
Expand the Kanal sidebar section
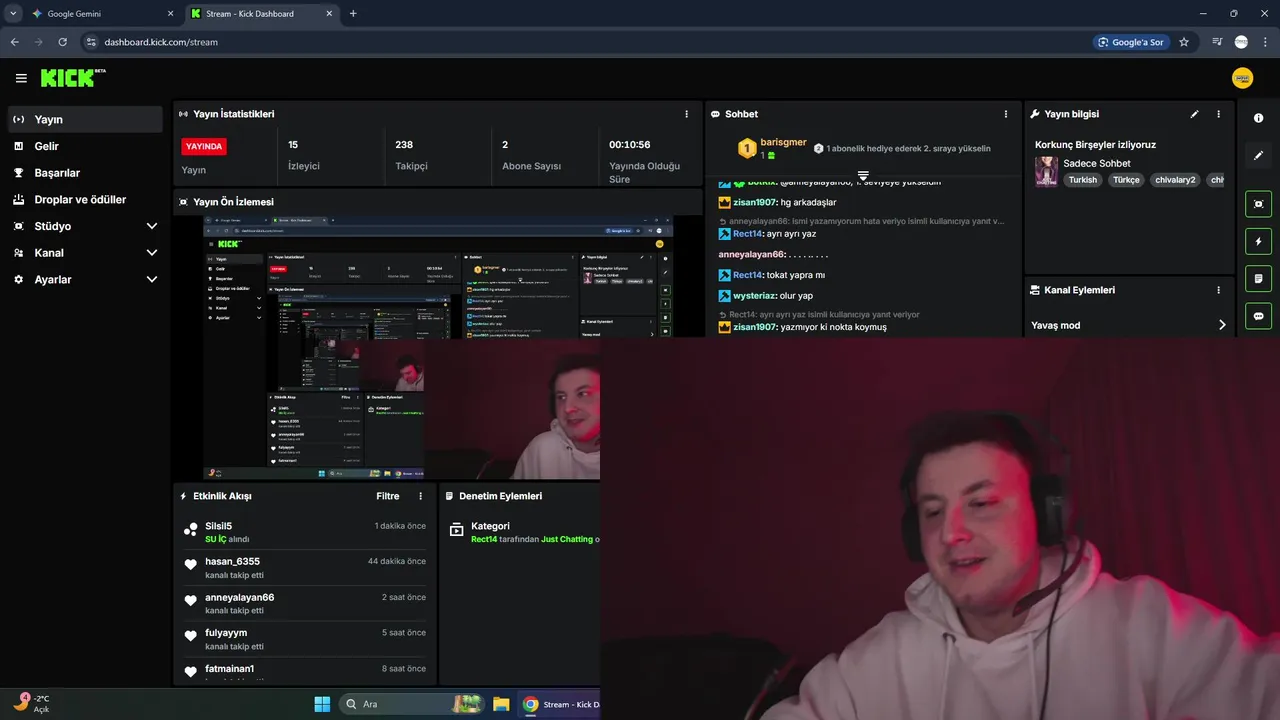coord(85,253)
